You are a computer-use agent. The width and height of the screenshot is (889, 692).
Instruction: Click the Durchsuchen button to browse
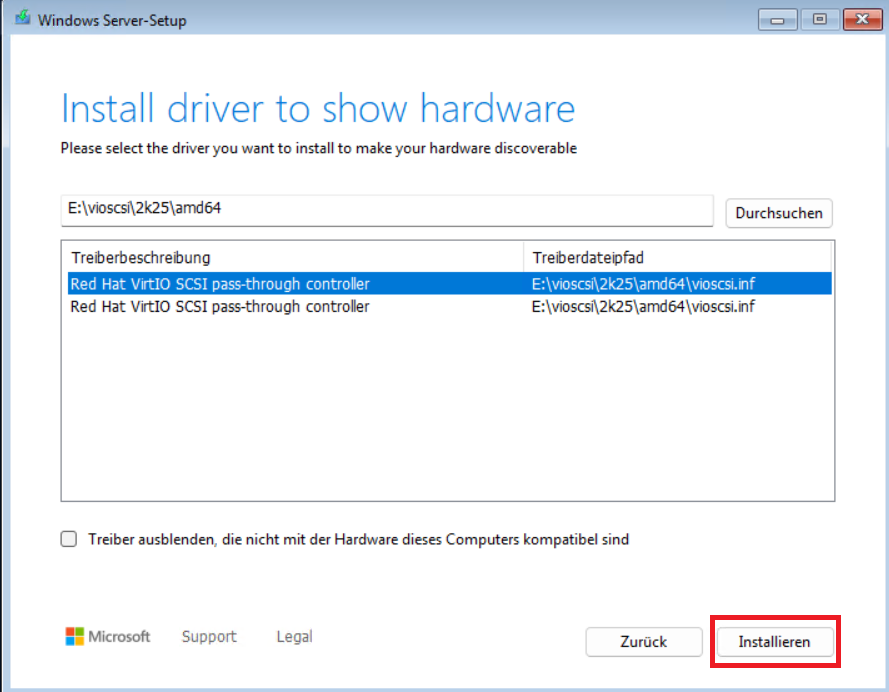tap(778, 213)
